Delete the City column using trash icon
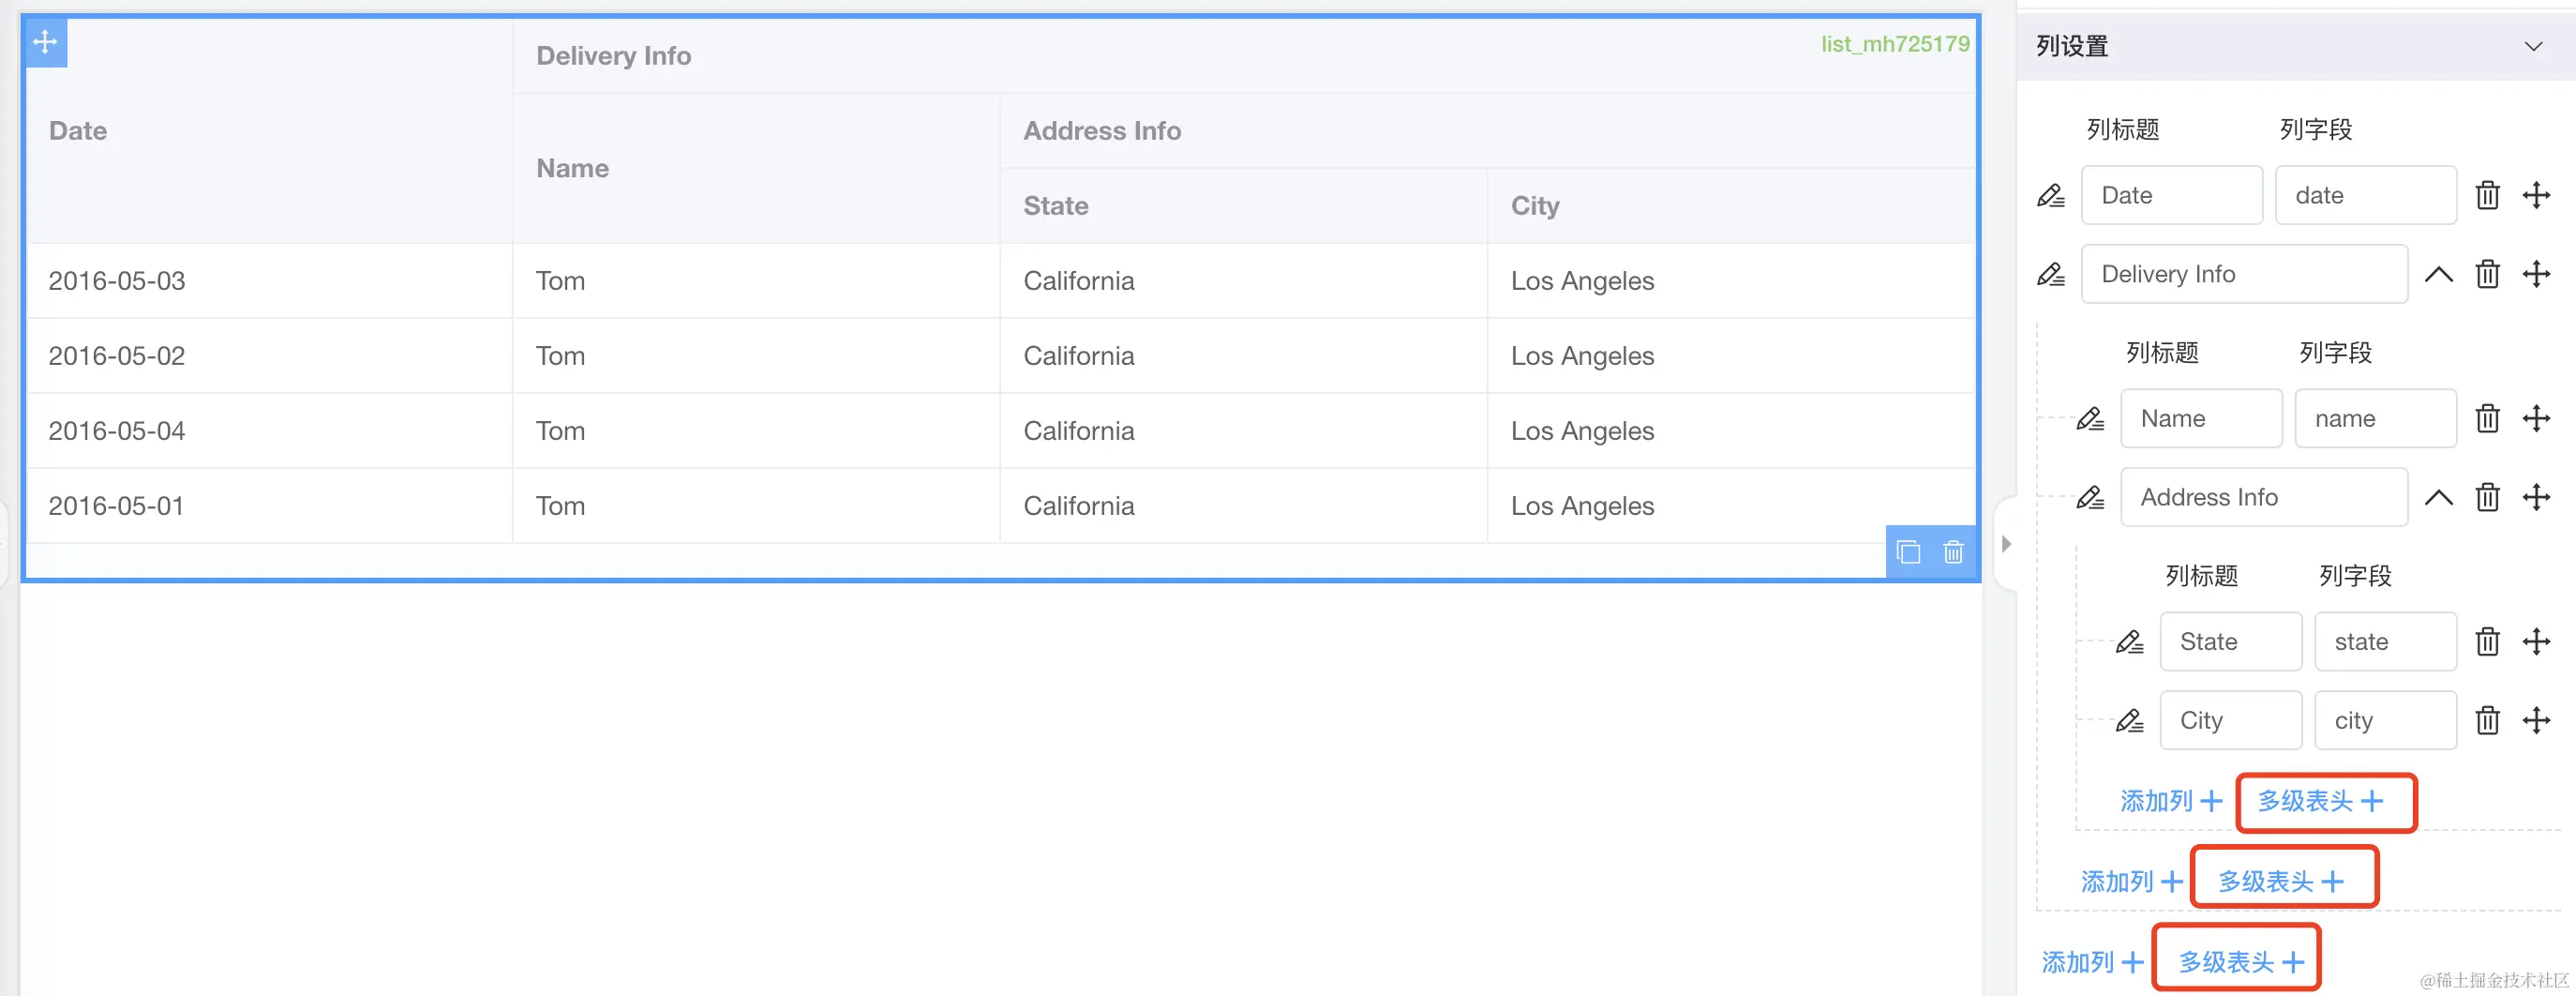Screen dimensions: 2576x996 [x=2487, y=721]
